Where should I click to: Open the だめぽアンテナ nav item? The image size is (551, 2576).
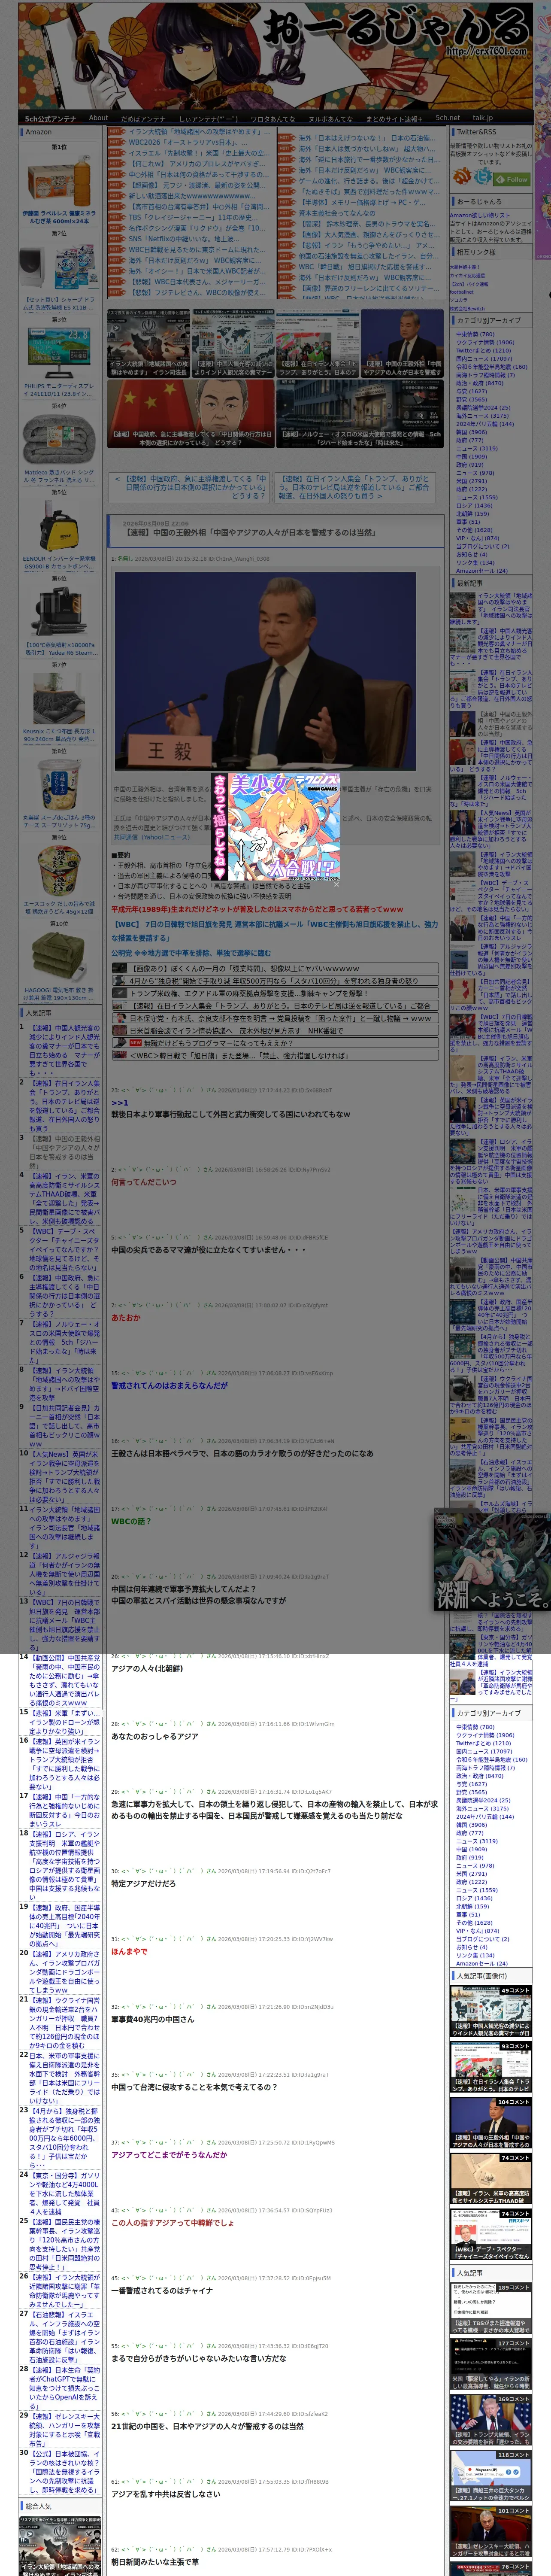click(x=143, y=118)
